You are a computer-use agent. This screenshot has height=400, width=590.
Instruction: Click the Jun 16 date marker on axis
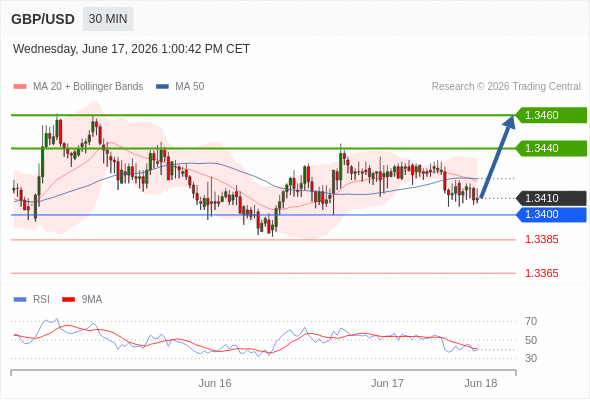tap(215, 383)
